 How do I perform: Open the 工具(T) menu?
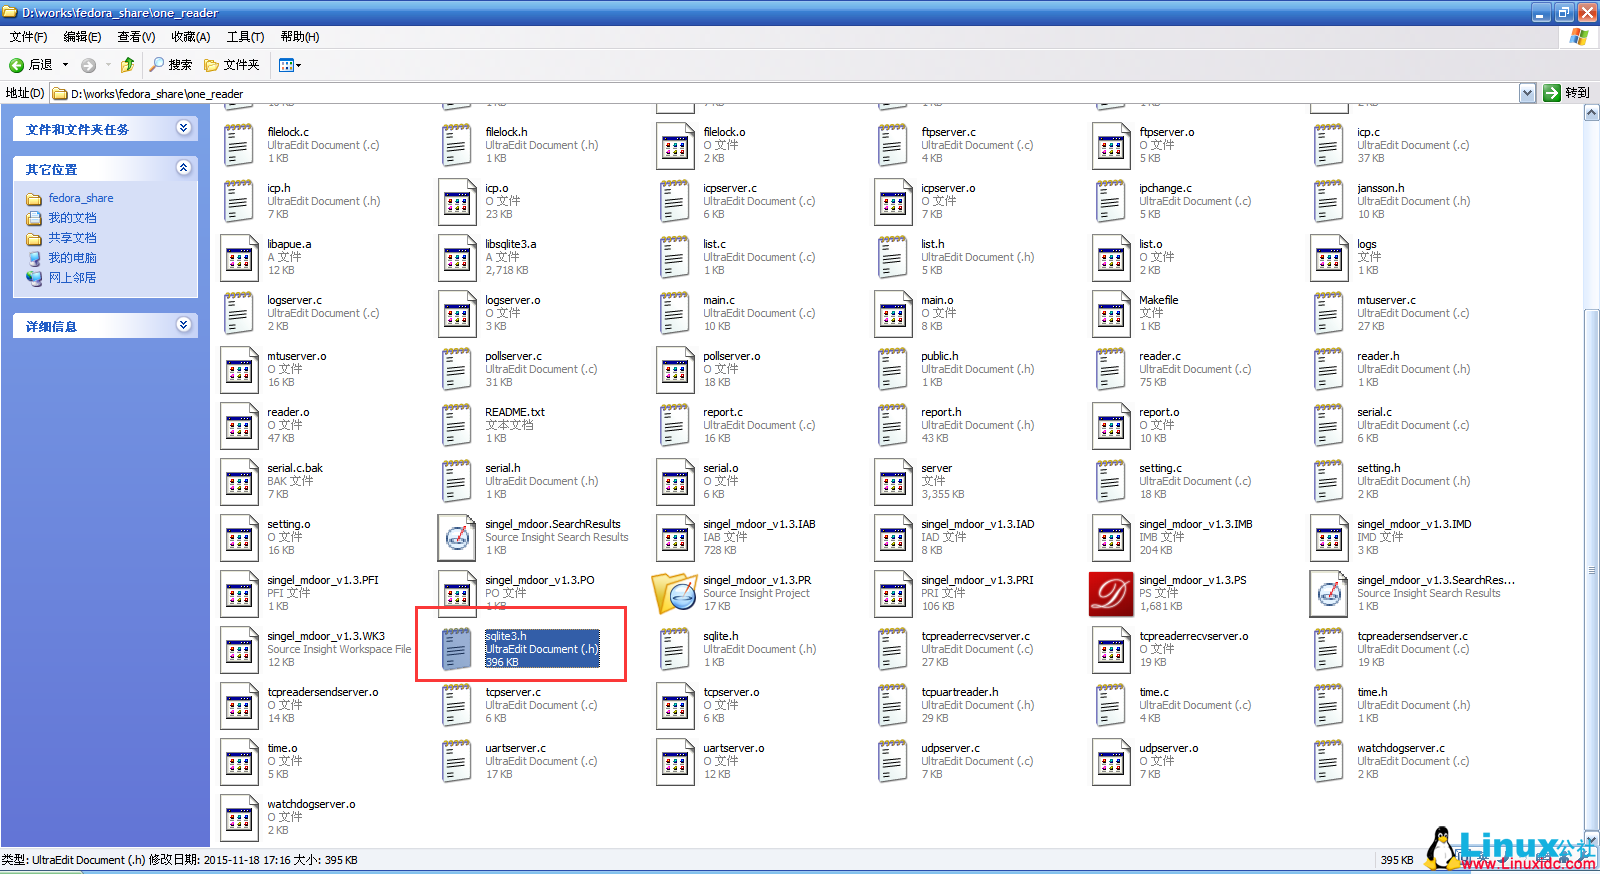[245, 37]
